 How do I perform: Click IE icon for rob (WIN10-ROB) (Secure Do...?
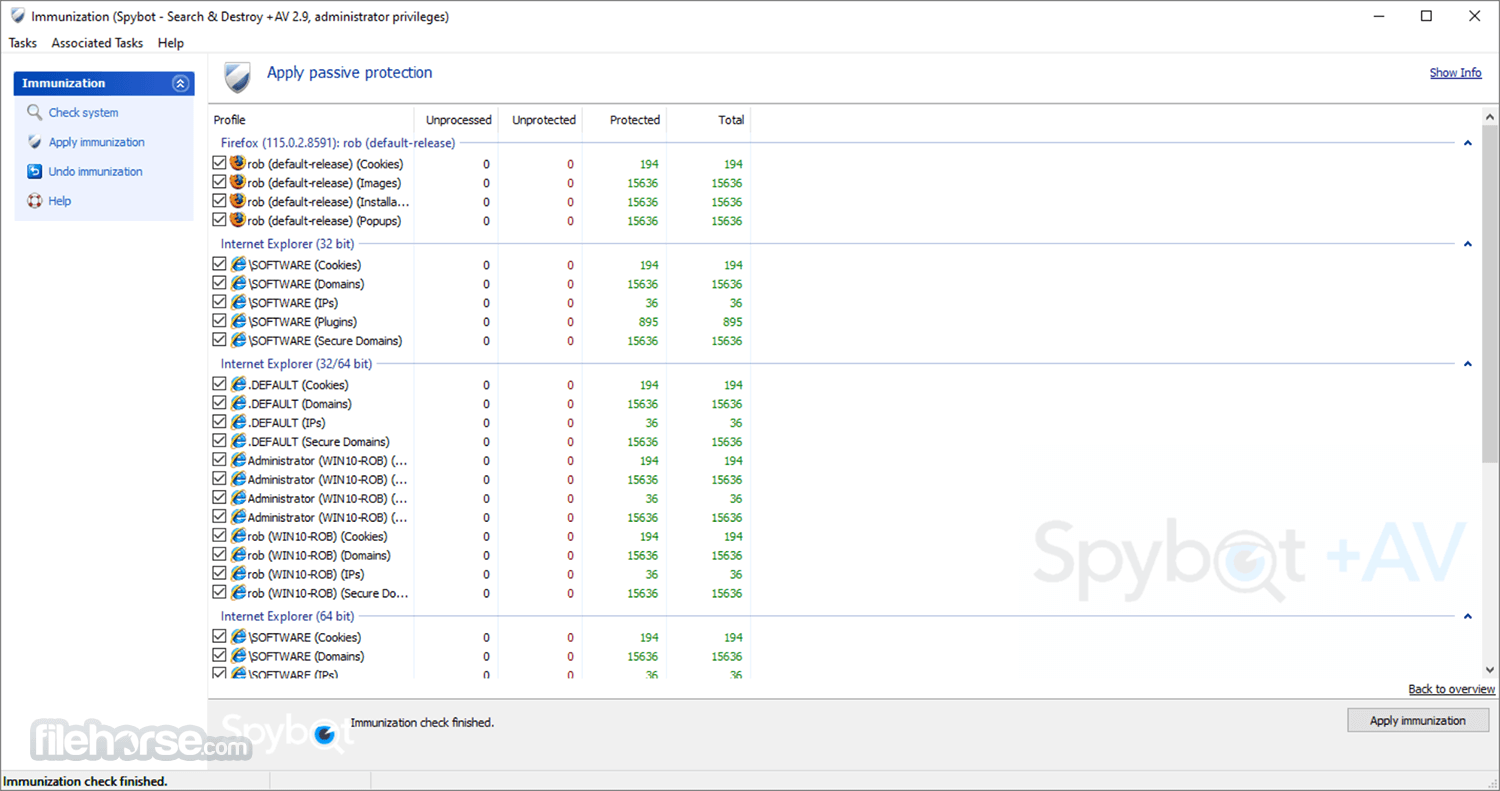[x=238, y=593]
